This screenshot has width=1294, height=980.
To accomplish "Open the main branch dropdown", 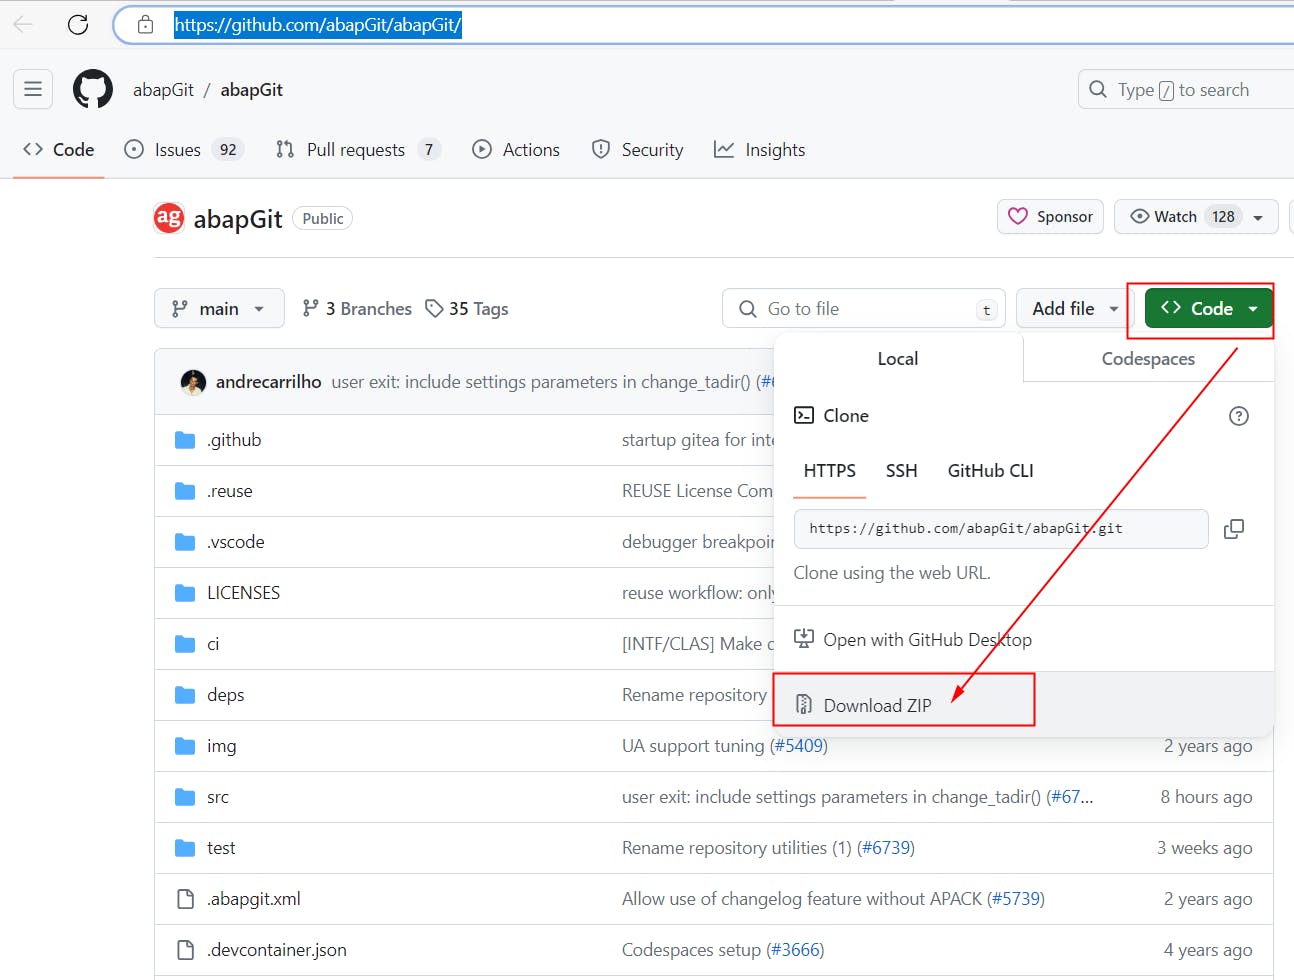I will (219, 308).
